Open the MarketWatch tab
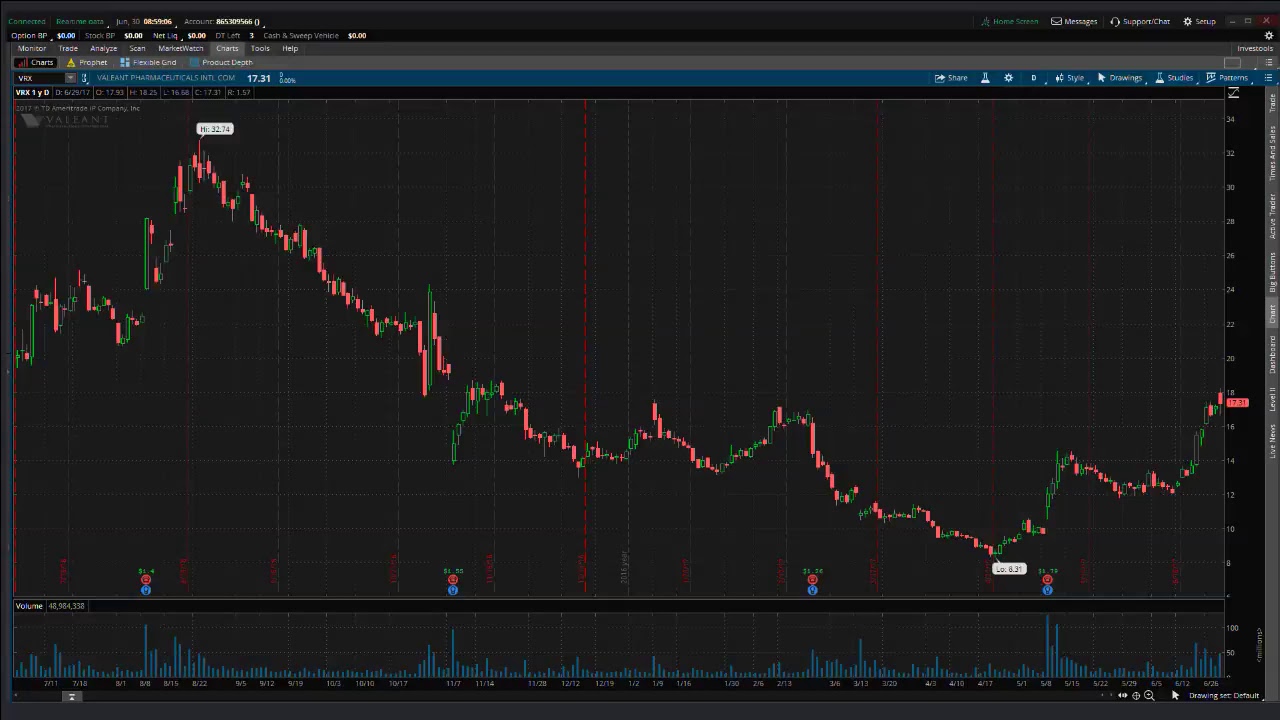1280x720 pixels. click(x=181, y=48)
